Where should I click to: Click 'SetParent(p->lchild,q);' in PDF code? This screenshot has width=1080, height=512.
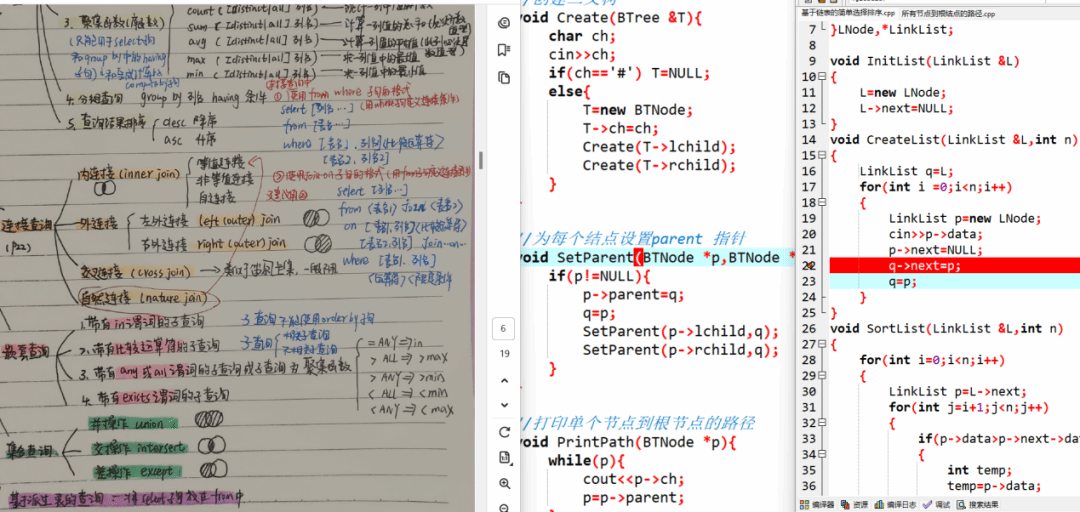tap(681, 331)
